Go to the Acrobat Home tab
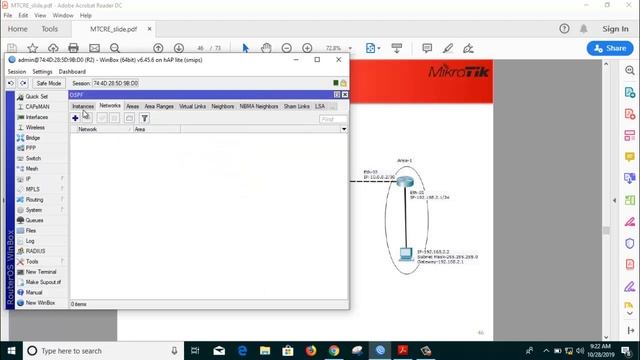Viewport: 640px width, 360px height. coord(18,29)
